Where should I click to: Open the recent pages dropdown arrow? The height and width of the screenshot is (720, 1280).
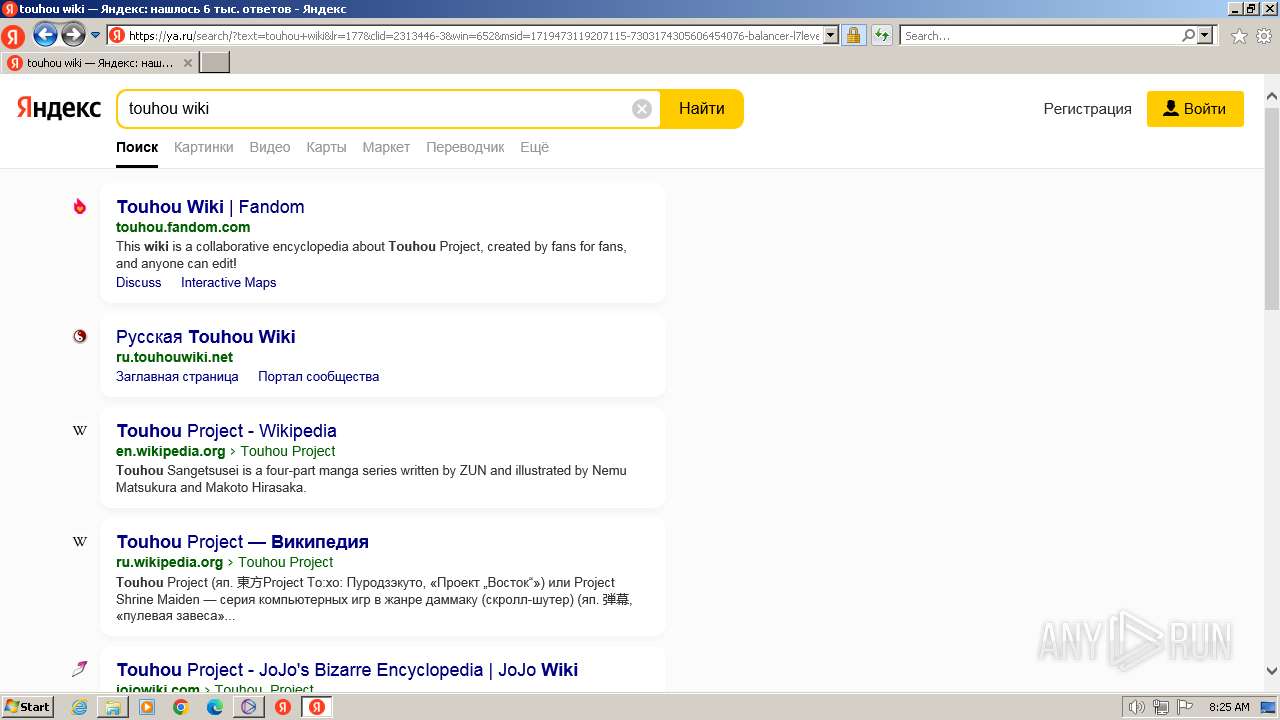(96, 35)
